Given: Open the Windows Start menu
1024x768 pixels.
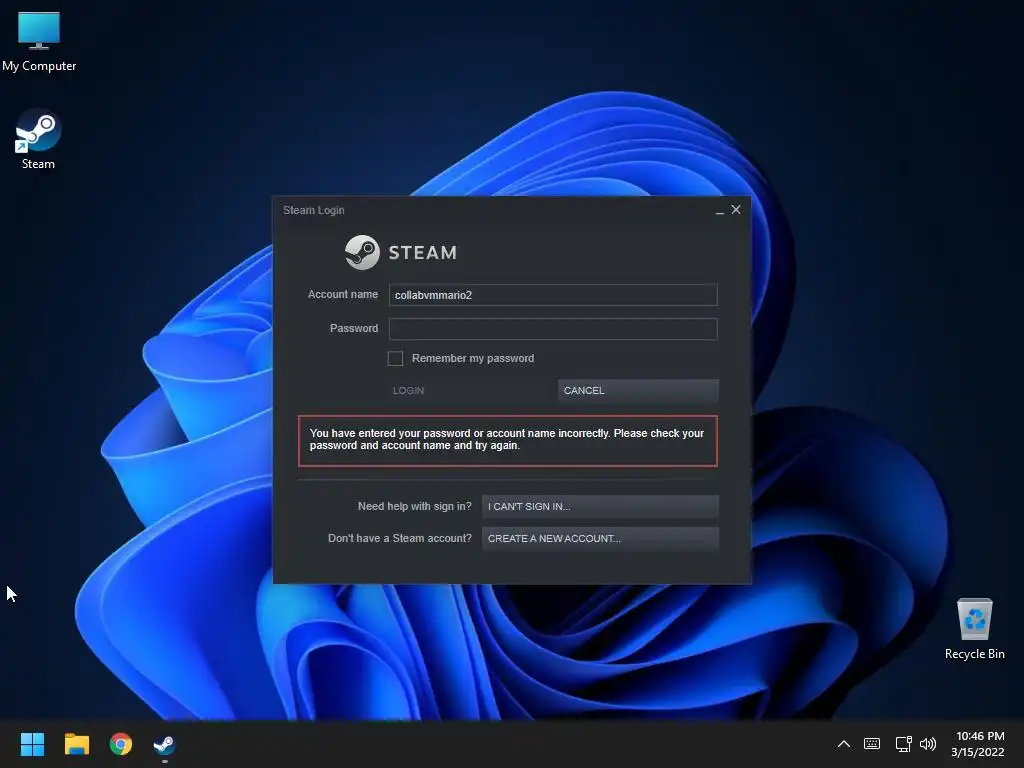Looking at the screenshot, I should [x=32, y=744].
